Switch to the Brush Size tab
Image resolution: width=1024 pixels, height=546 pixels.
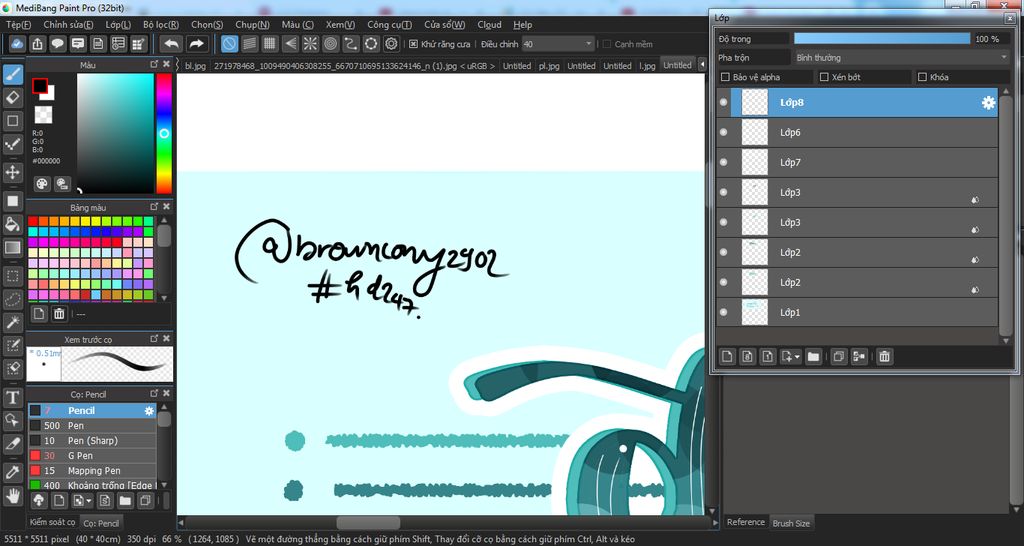pos(791,522)
